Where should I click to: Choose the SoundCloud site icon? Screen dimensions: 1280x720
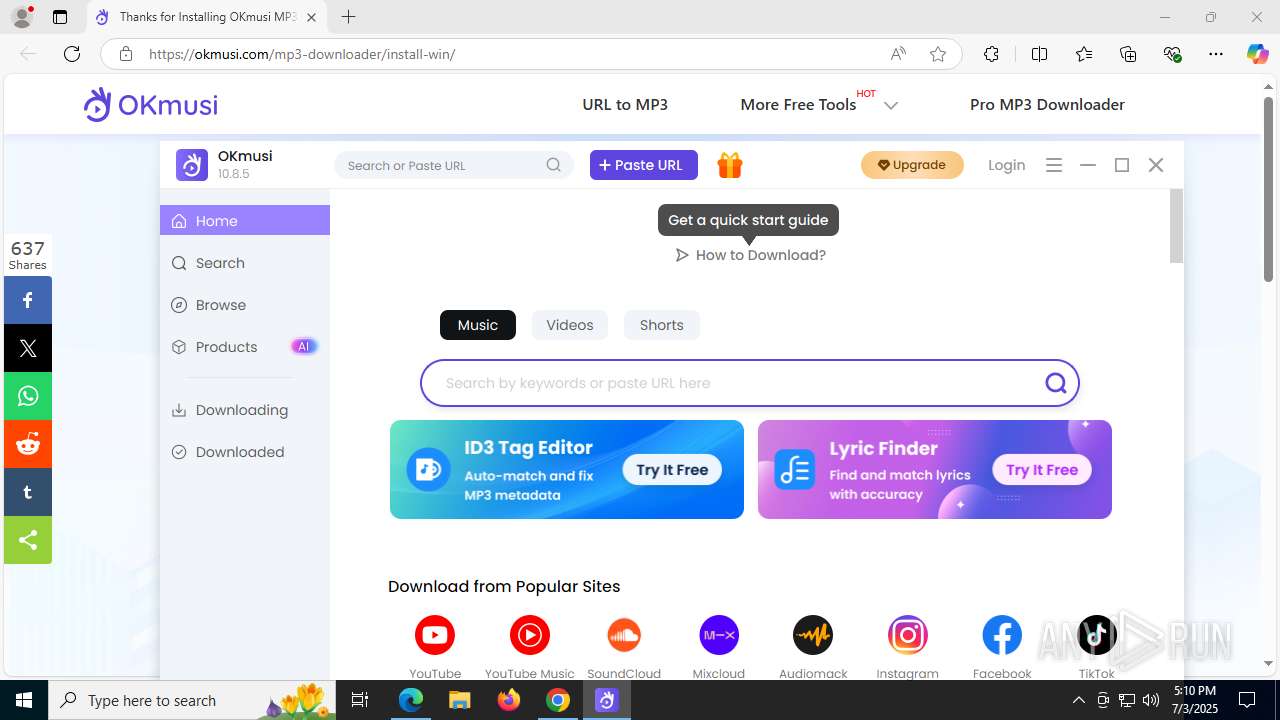point(624,635)
